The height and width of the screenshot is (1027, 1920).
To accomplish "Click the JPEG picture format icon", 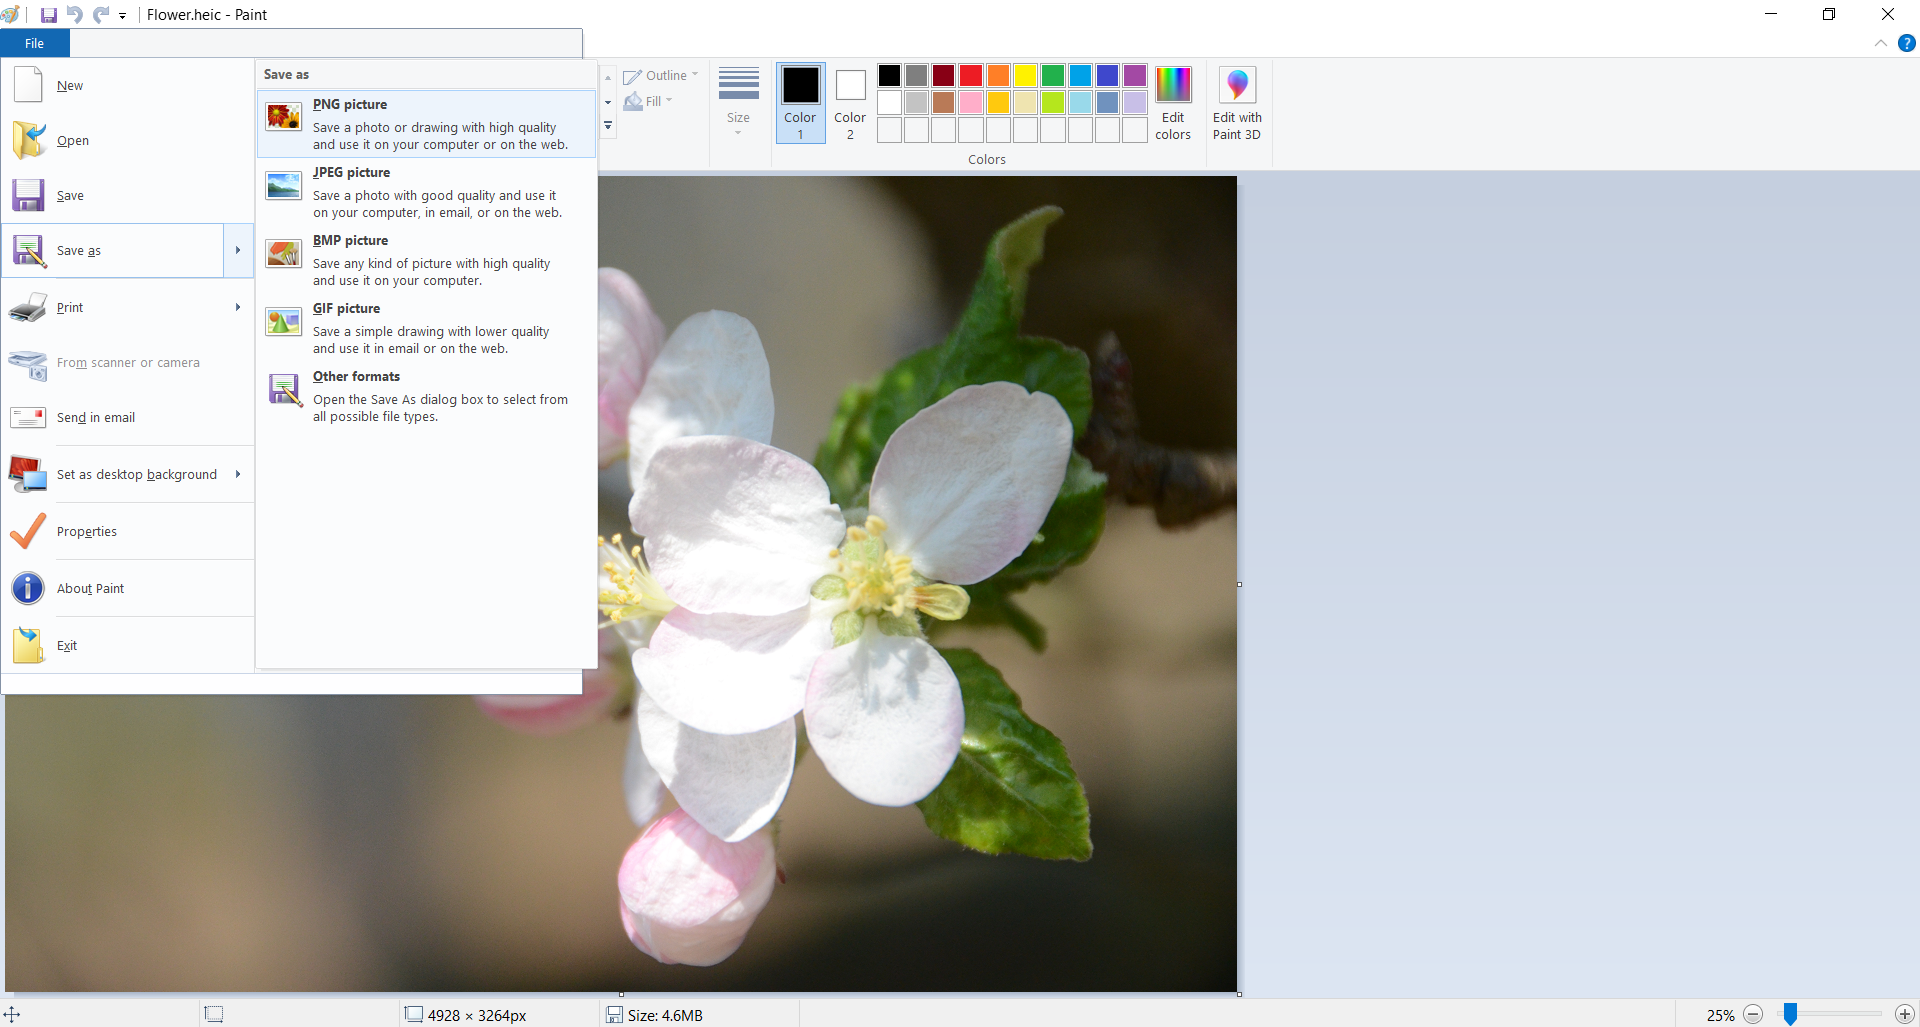I will [284, 185].
